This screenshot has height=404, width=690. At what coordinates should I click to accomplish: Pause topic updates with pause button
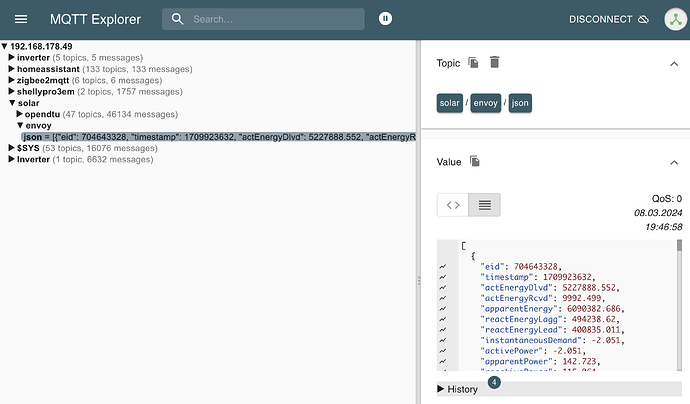(x=385, y=18)
